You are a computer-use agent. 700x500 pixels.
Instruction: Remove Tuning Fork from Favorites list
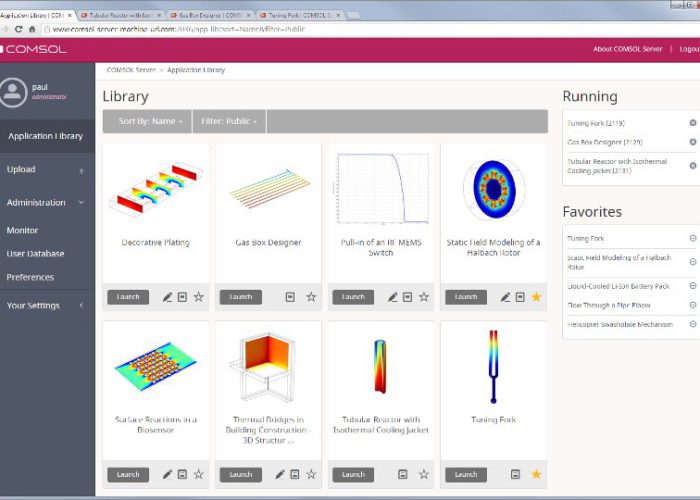click(693, 238)
